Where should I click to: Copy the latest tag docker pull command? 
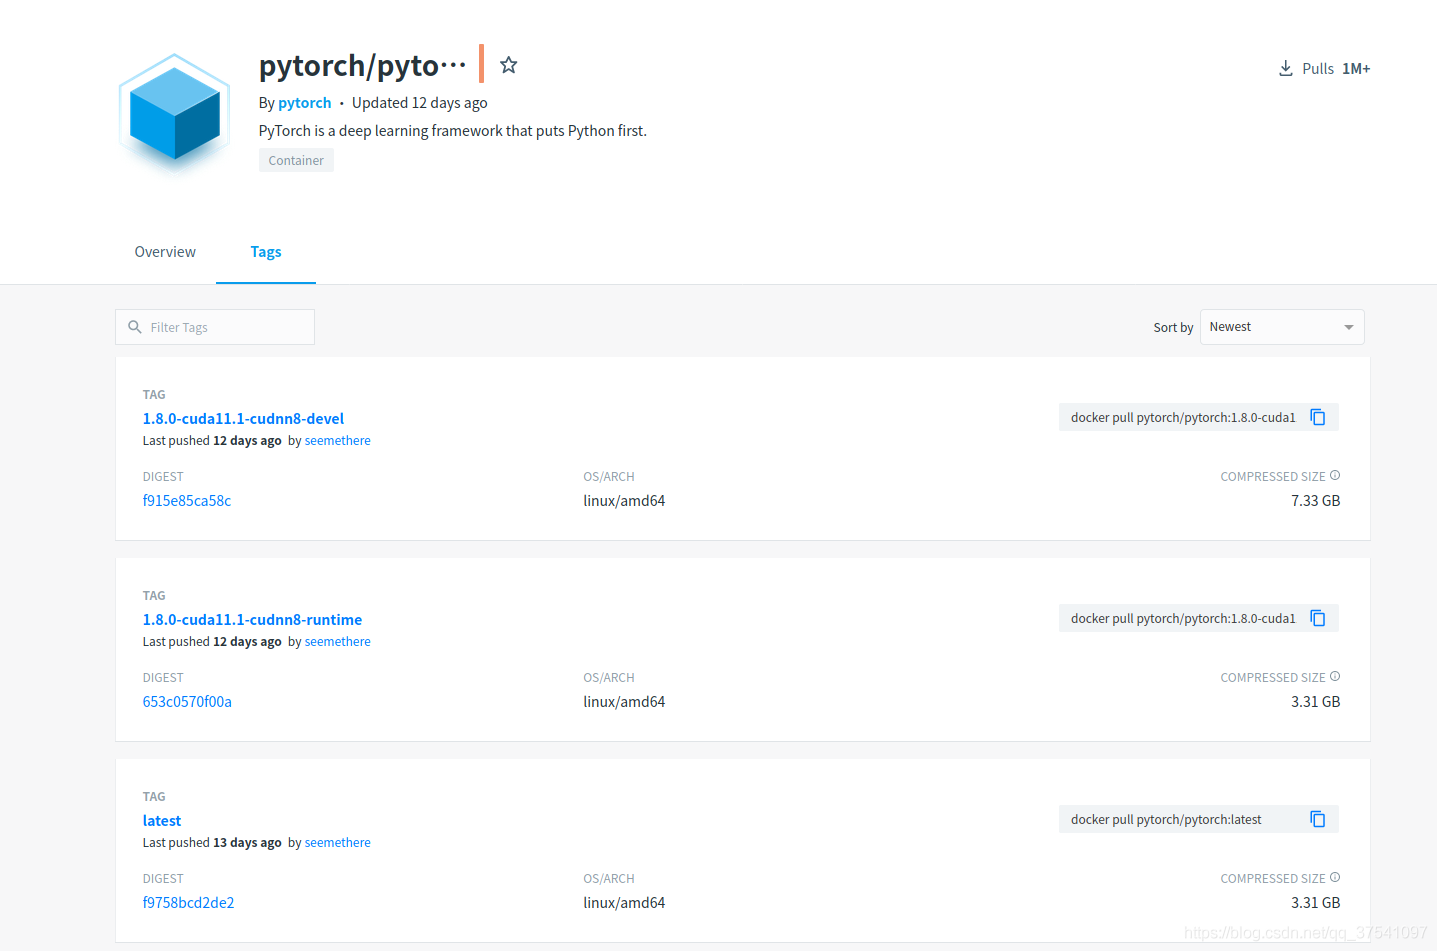tap(1317, 820)
